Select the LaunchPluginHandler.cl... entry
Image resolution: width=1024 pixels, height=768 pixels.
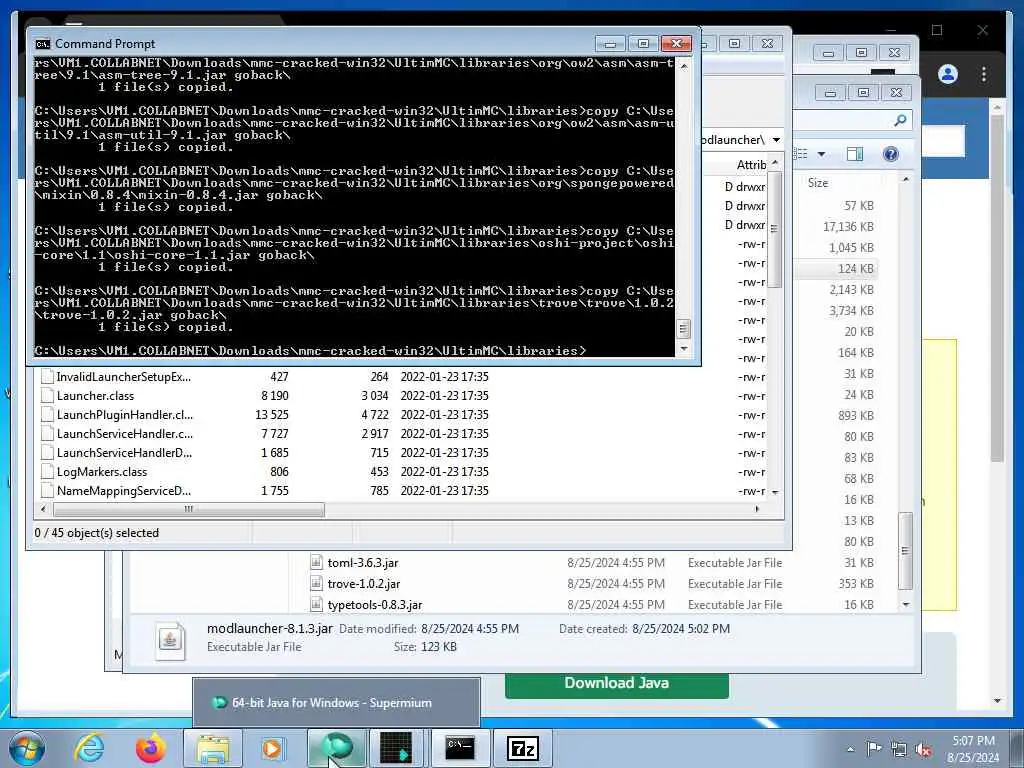124,415
